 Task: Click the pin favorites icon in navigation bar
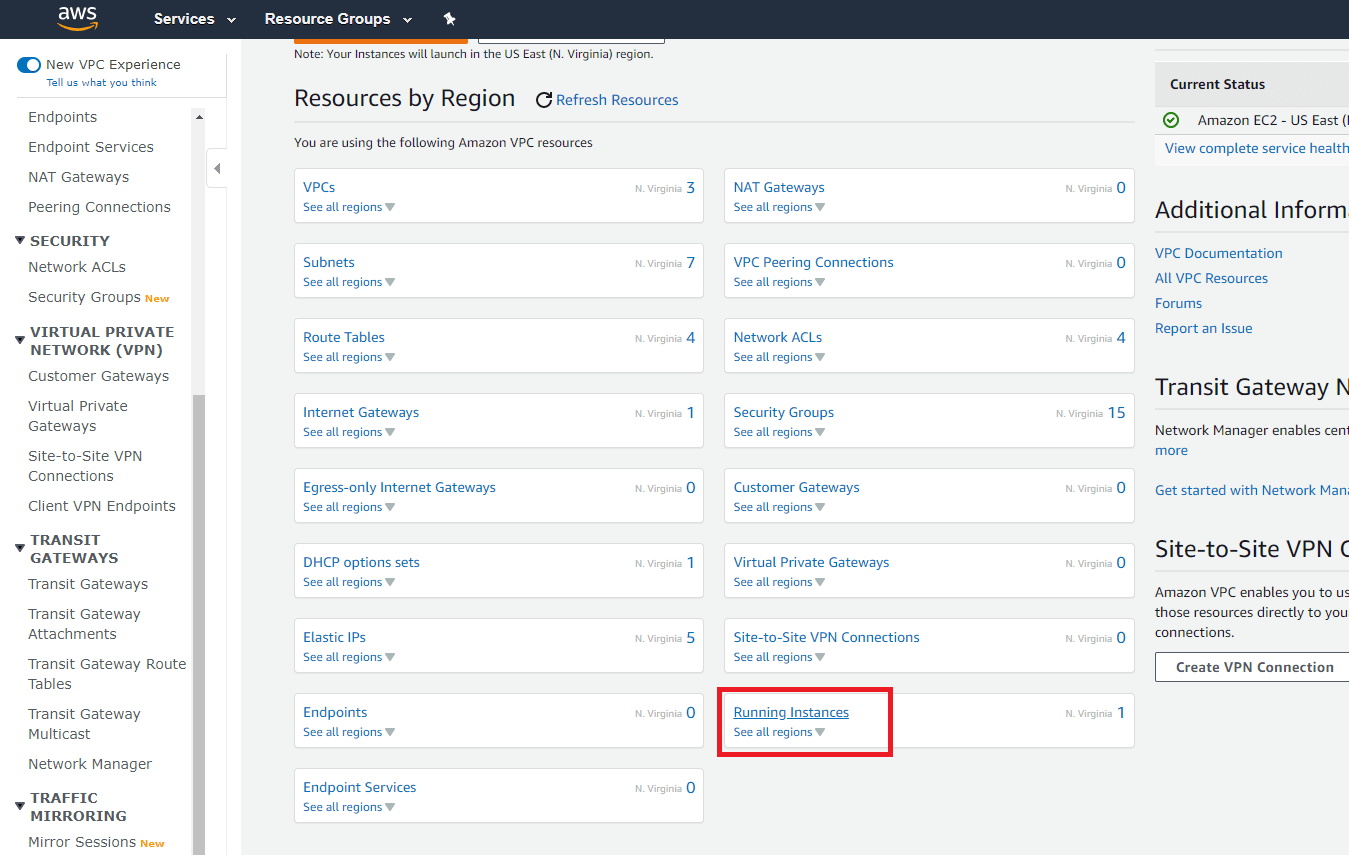449,18
